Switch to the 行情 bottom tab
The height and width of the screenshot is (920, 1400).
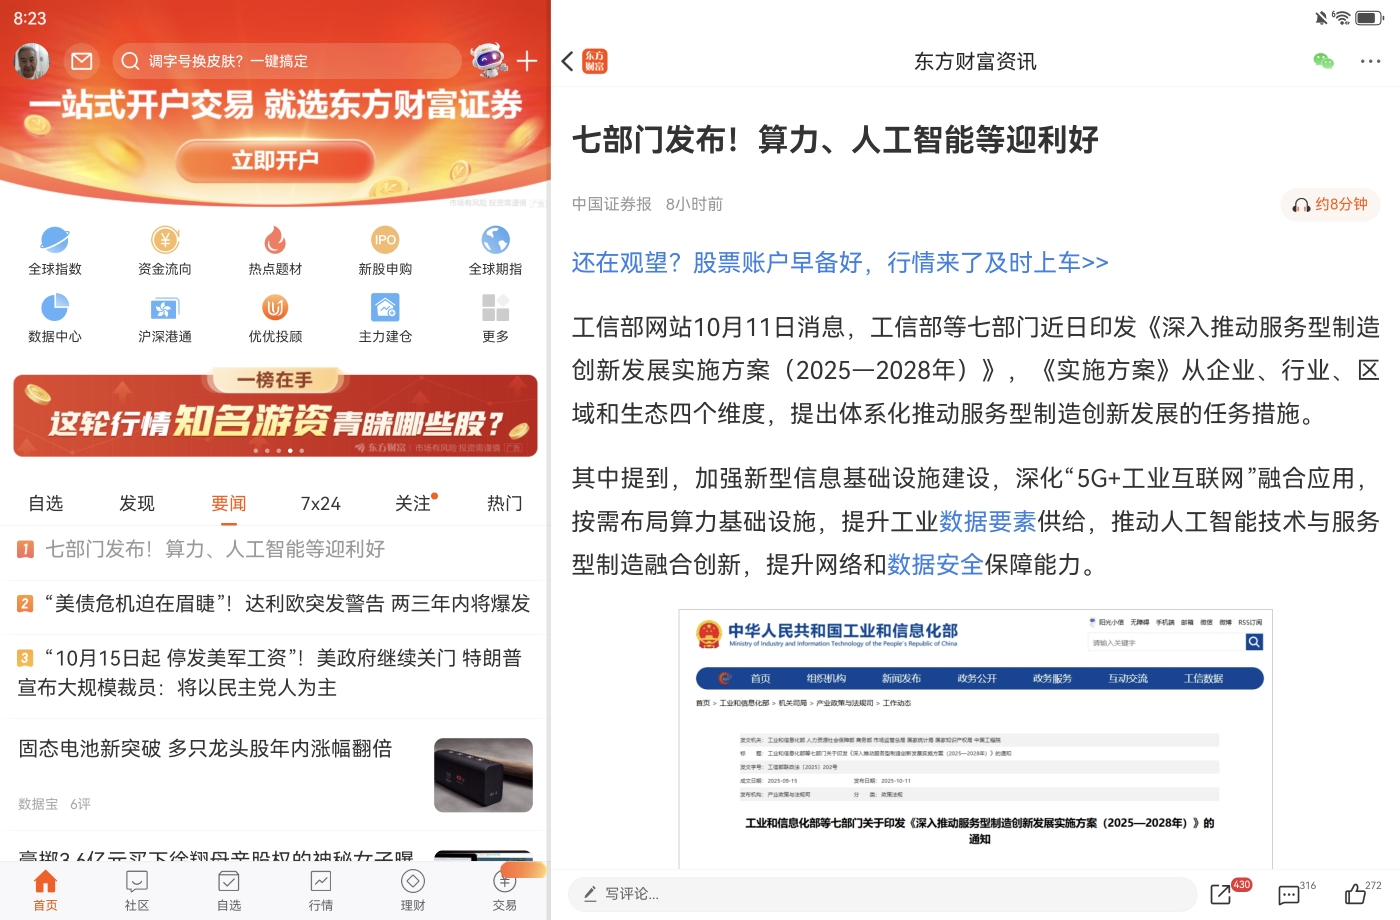(x=321, y=890)
